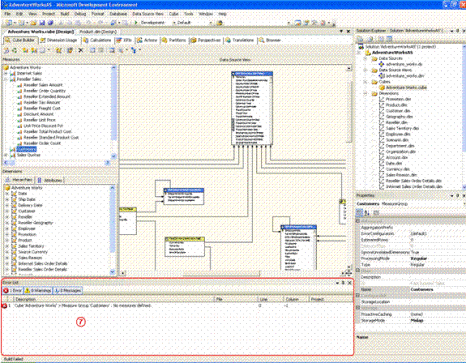
Task: Click the Measures pane horizontal scrollbar
Action: [57, 162]
